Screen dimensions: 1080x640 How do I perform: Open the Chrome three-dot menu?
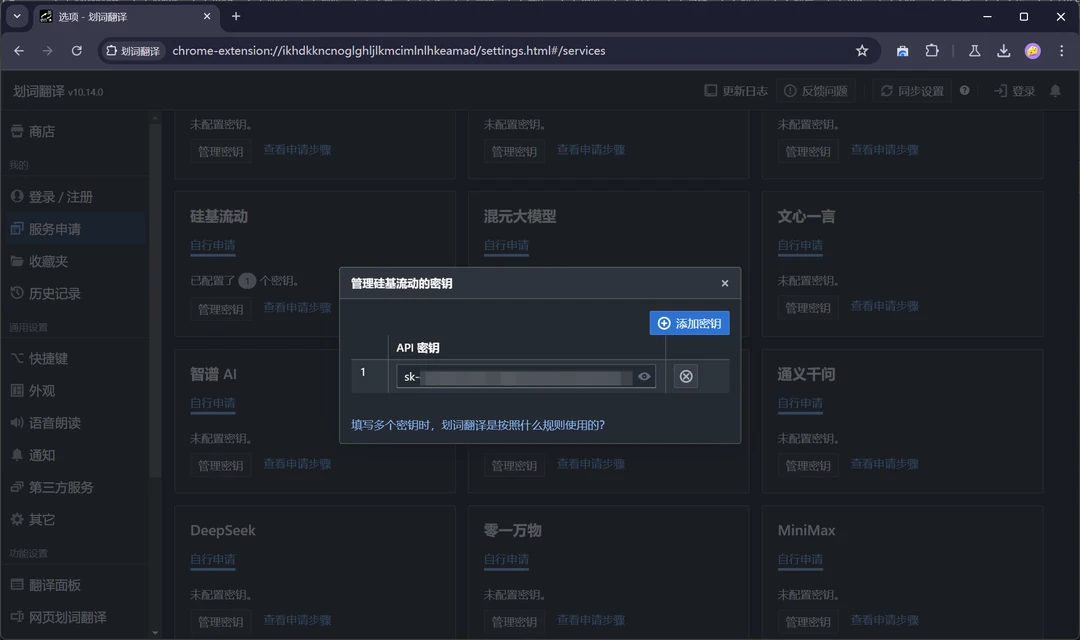point(1061,51)
